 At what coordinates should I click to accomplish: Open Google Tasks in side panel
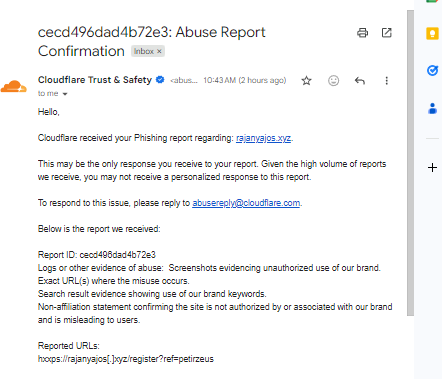pos(432,71)
